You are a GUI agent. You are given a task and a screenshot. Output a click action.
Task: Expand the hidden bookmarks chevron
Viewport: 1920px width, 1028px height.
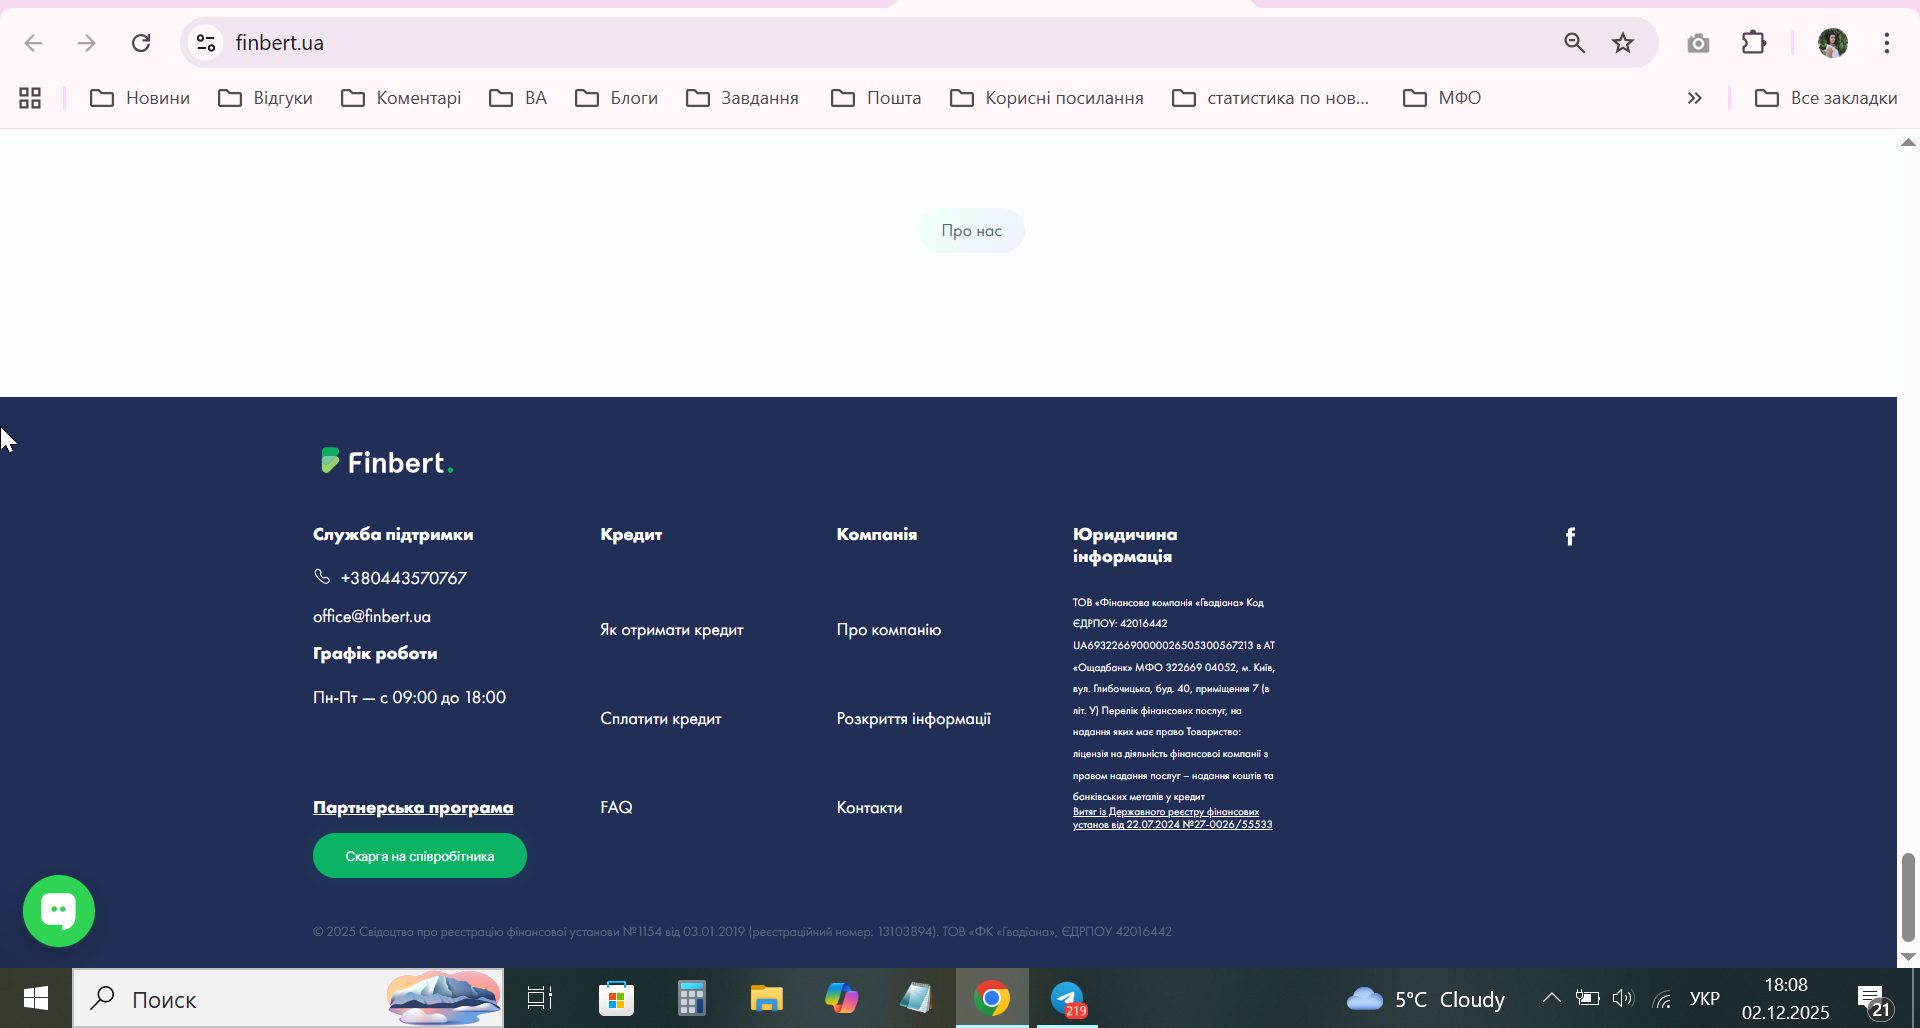[1695, 98]
